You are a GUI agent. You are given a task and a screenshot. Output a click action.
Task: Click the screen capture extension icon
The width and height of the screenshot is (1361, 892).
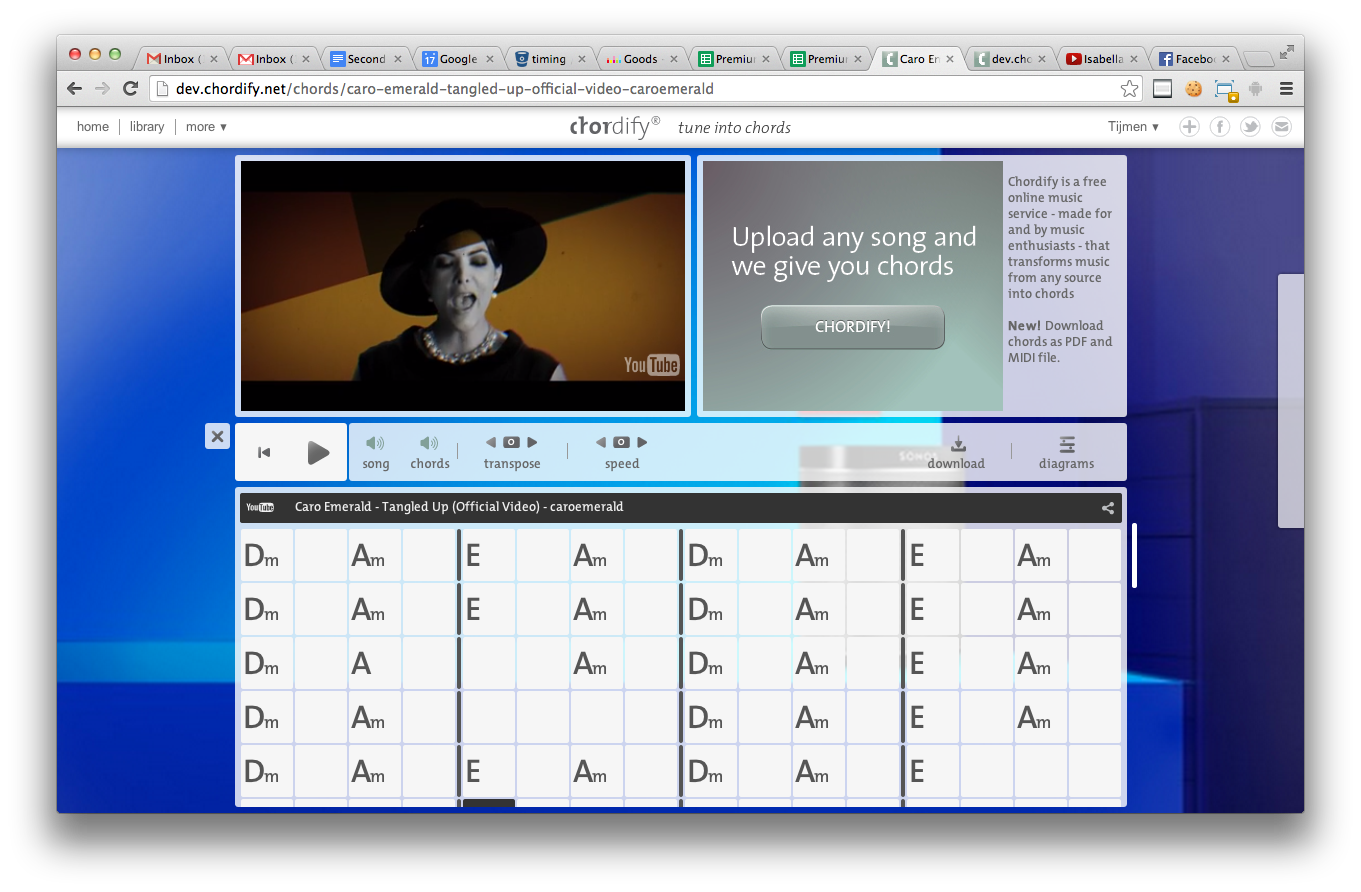click(x=1226, y=90)
